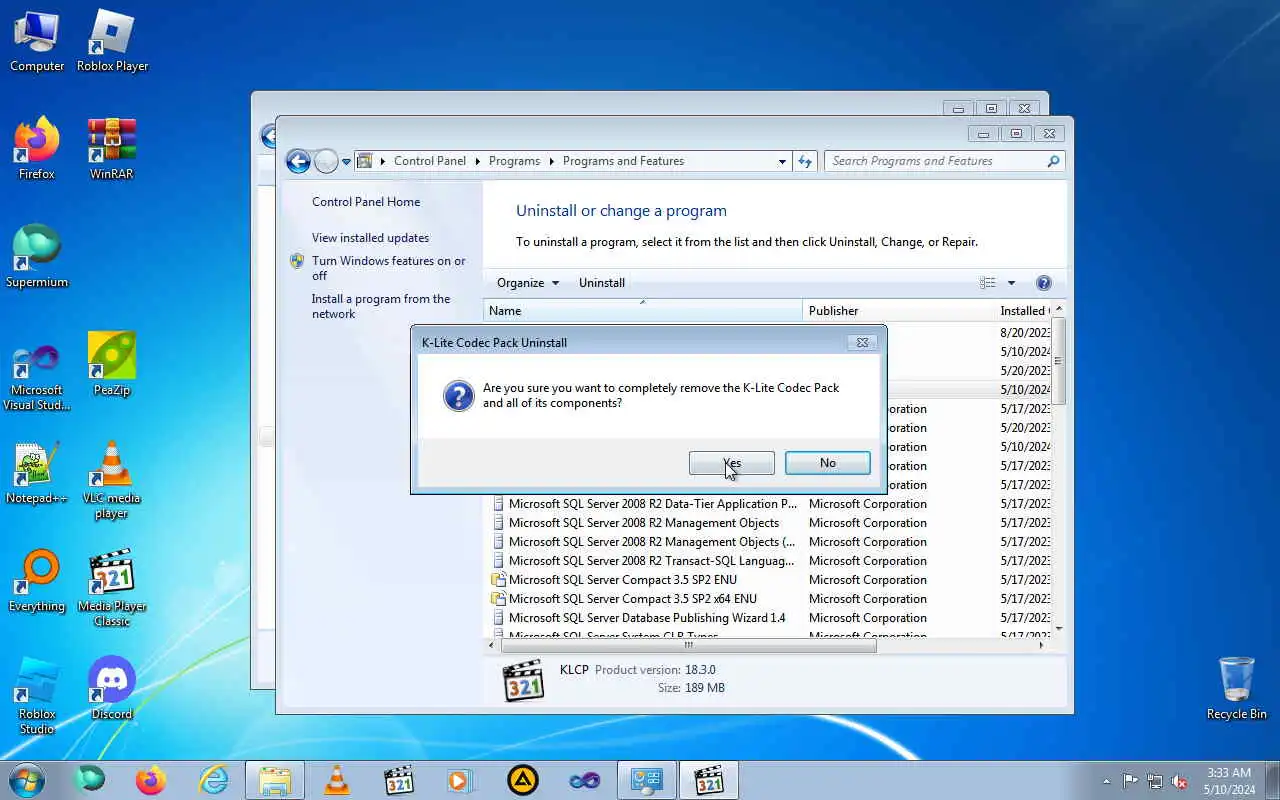Click Turn Windows features on or off
Image resolution: width=1280 pixels, height=800 pixels.
388,268
